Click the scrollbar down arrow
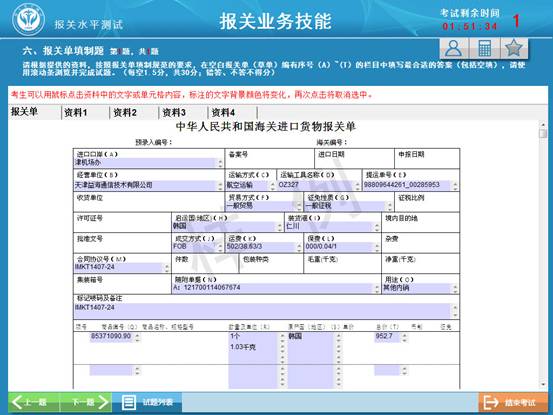Screen dimensions: 553x415 [543, 385]
